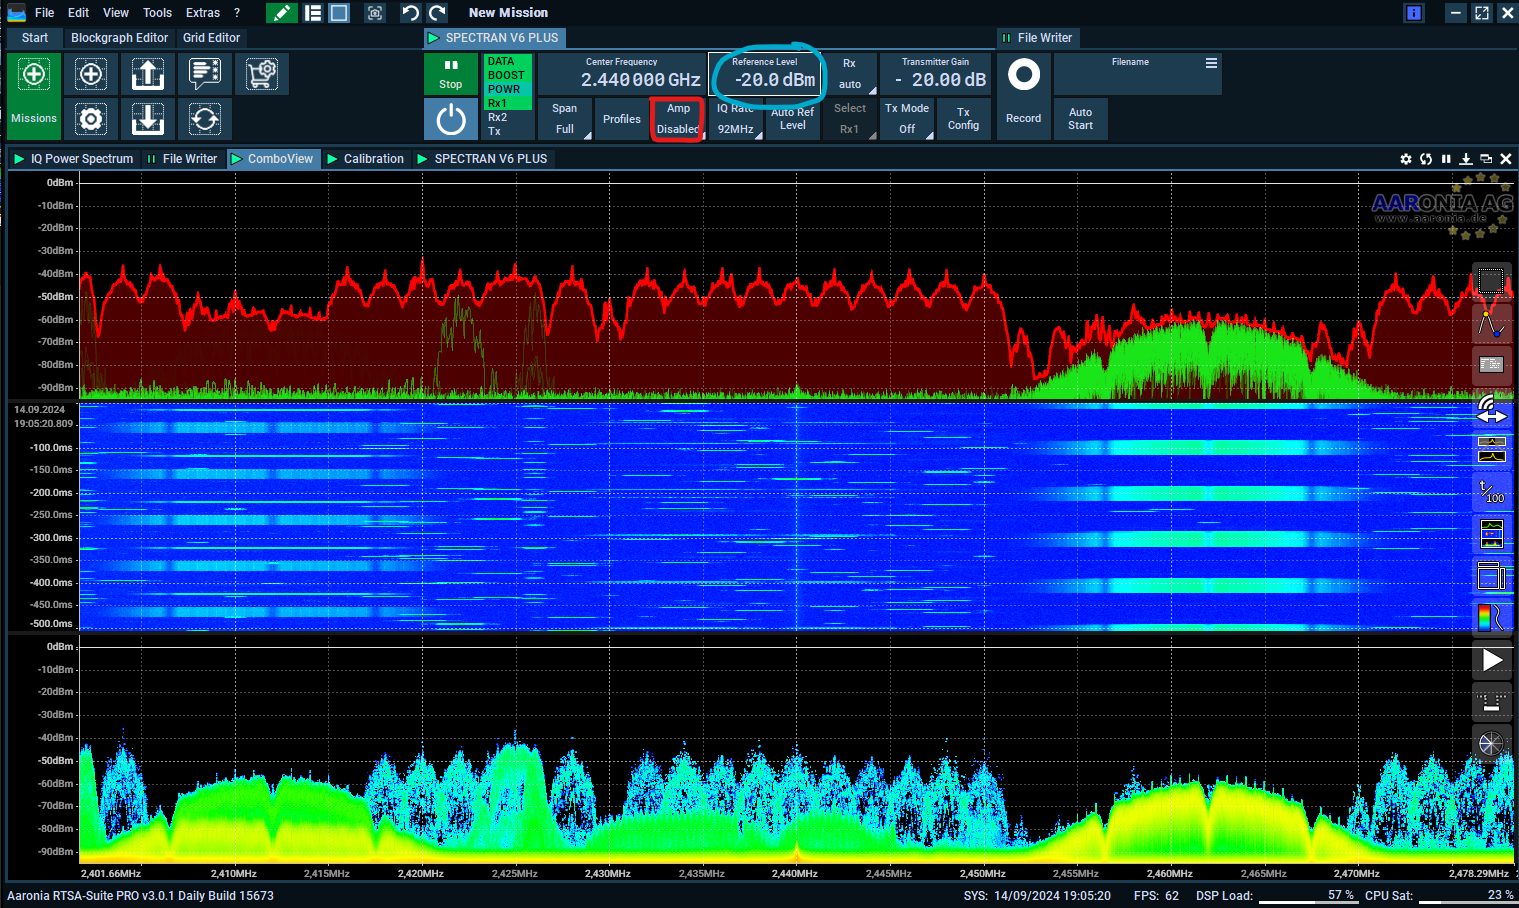Click the upload mission icon
The height and width of the screenshot is (908, 1519).
coord(148,75)
